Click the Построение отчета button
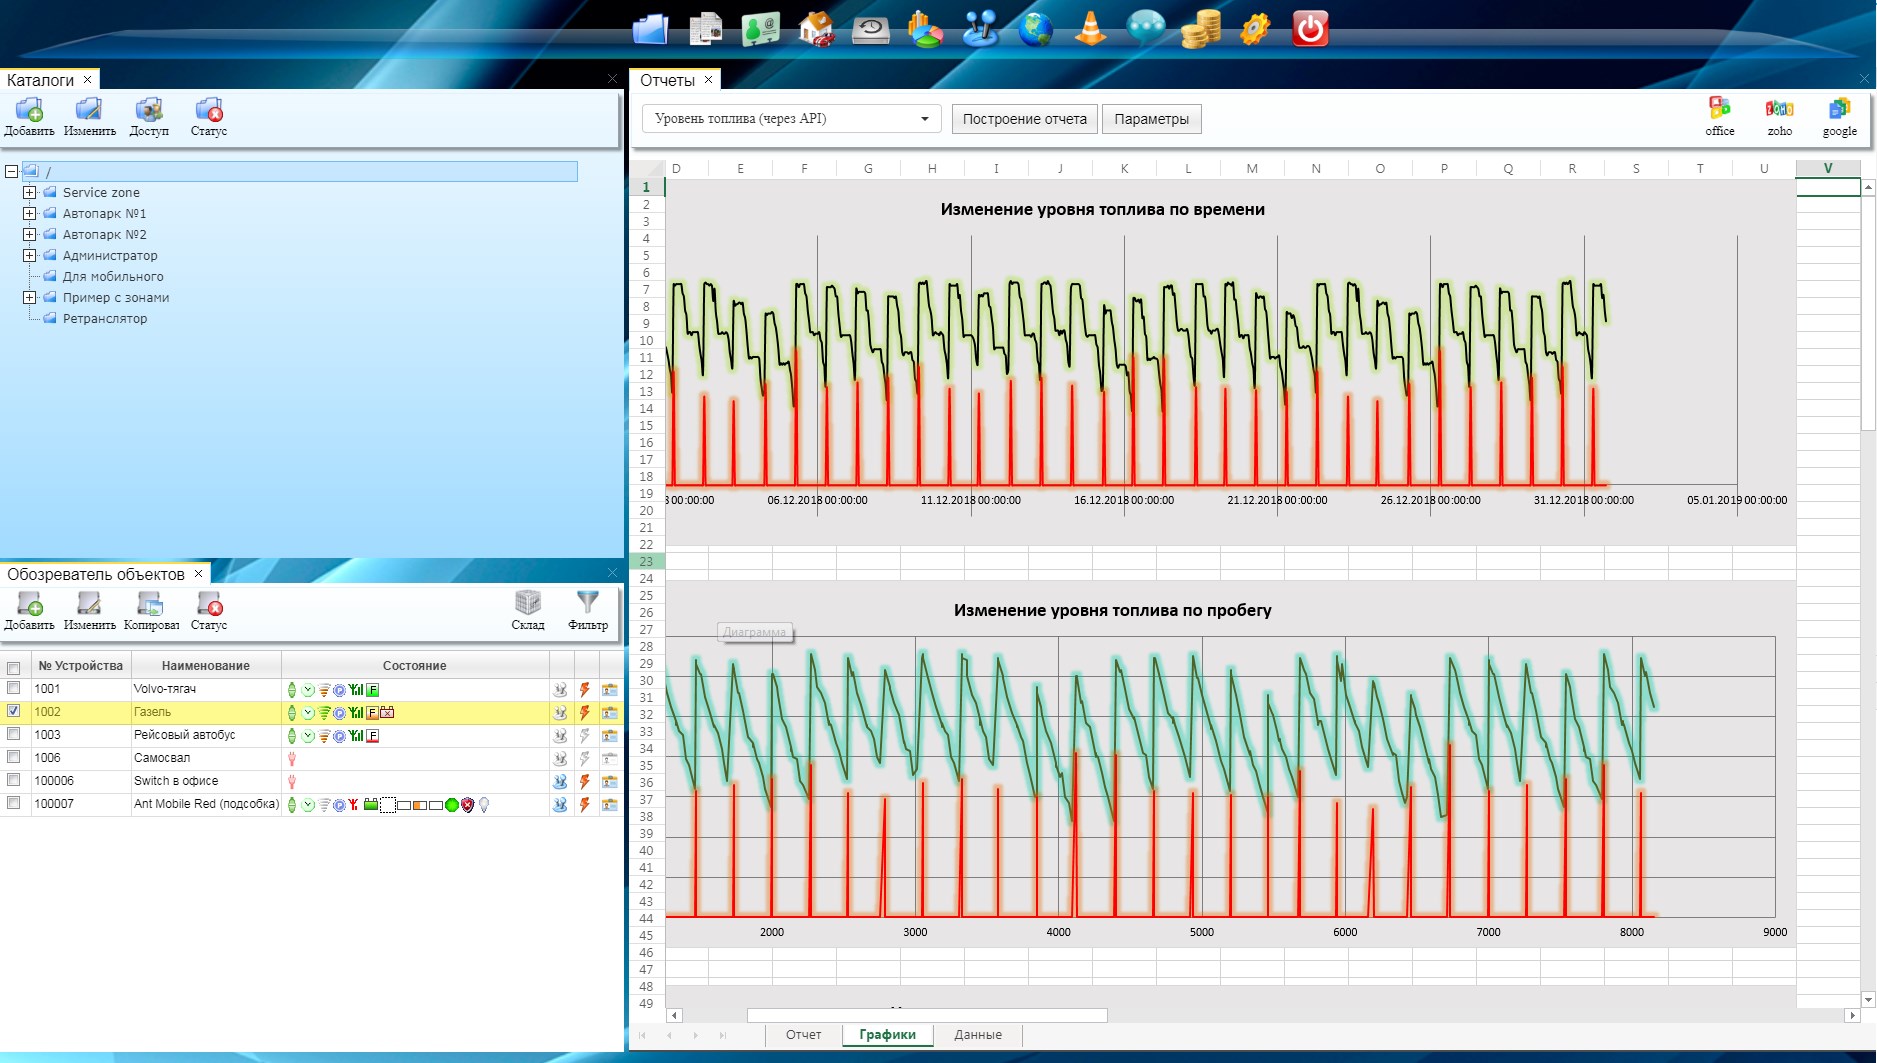 pyautogui.click(x=1025, y=119)
